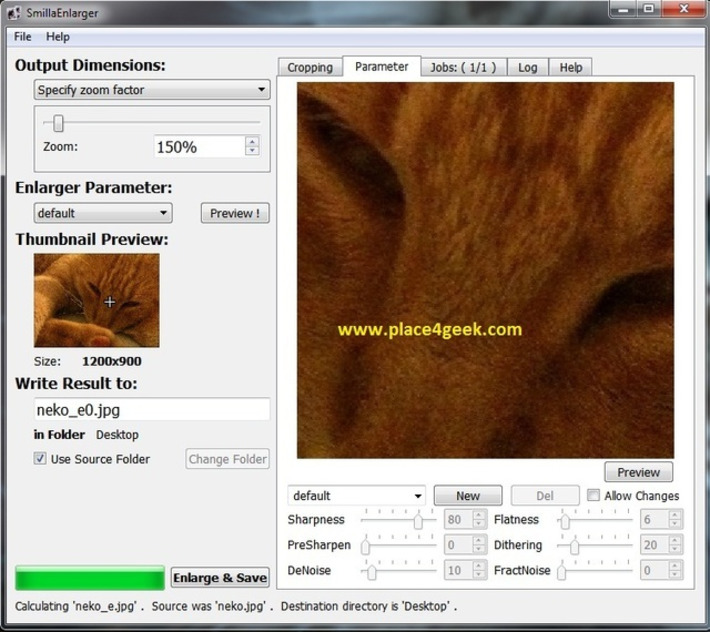Click the Flatness value field showing 6
Screen dimensions: 710x632
click(654, 519)
